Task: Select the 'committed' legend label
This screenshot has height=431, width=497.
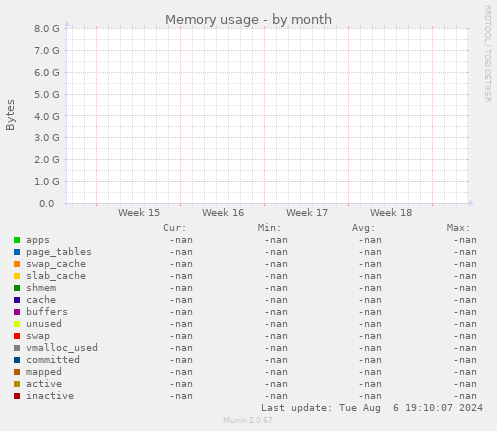Action: 53,360
